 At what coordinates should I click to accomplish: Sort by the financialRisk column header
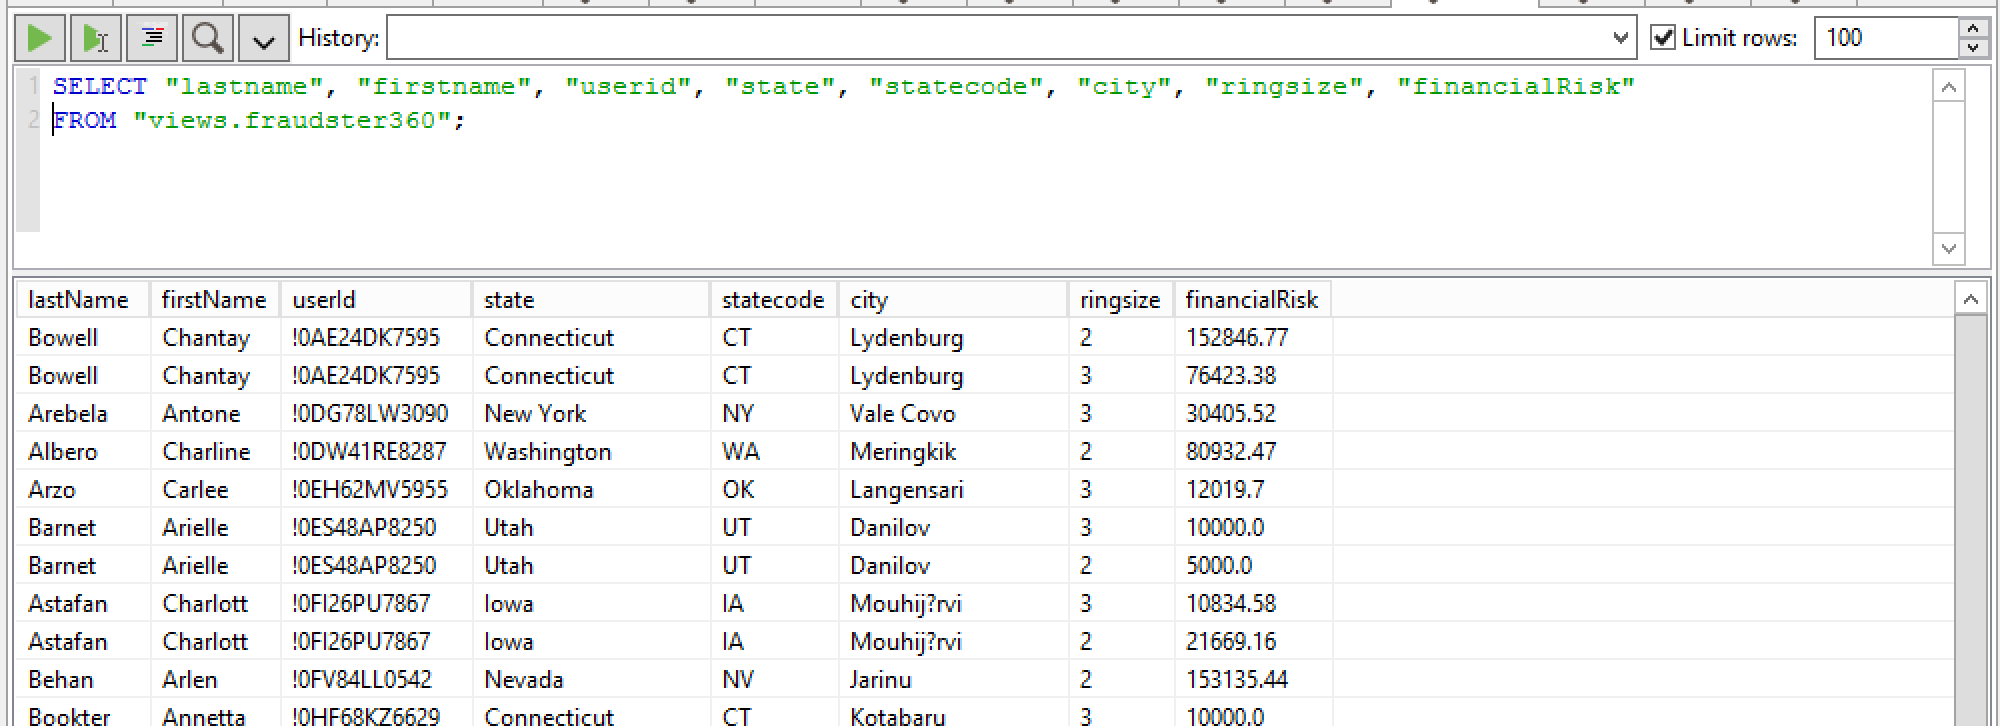1251,300
